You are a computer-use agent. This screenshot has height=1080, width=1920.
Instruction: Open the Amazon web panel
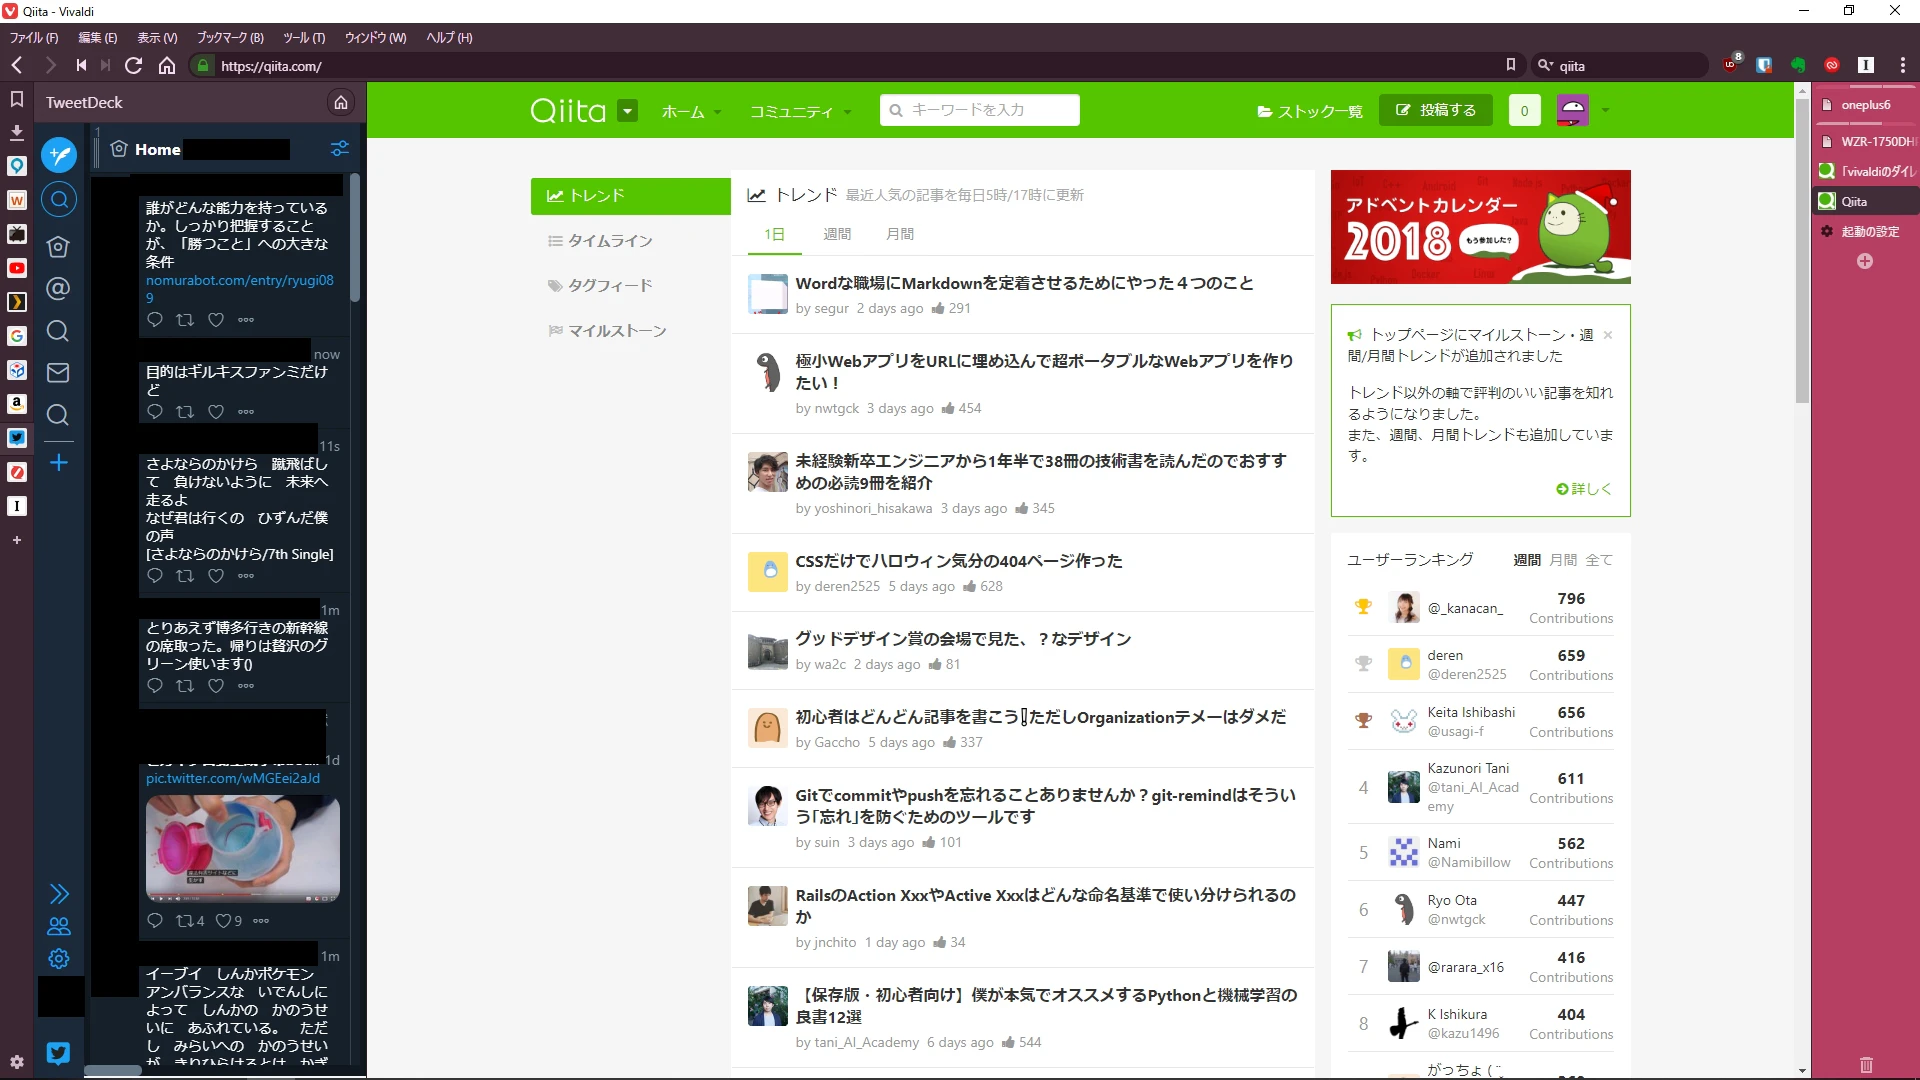coord(17,404)
